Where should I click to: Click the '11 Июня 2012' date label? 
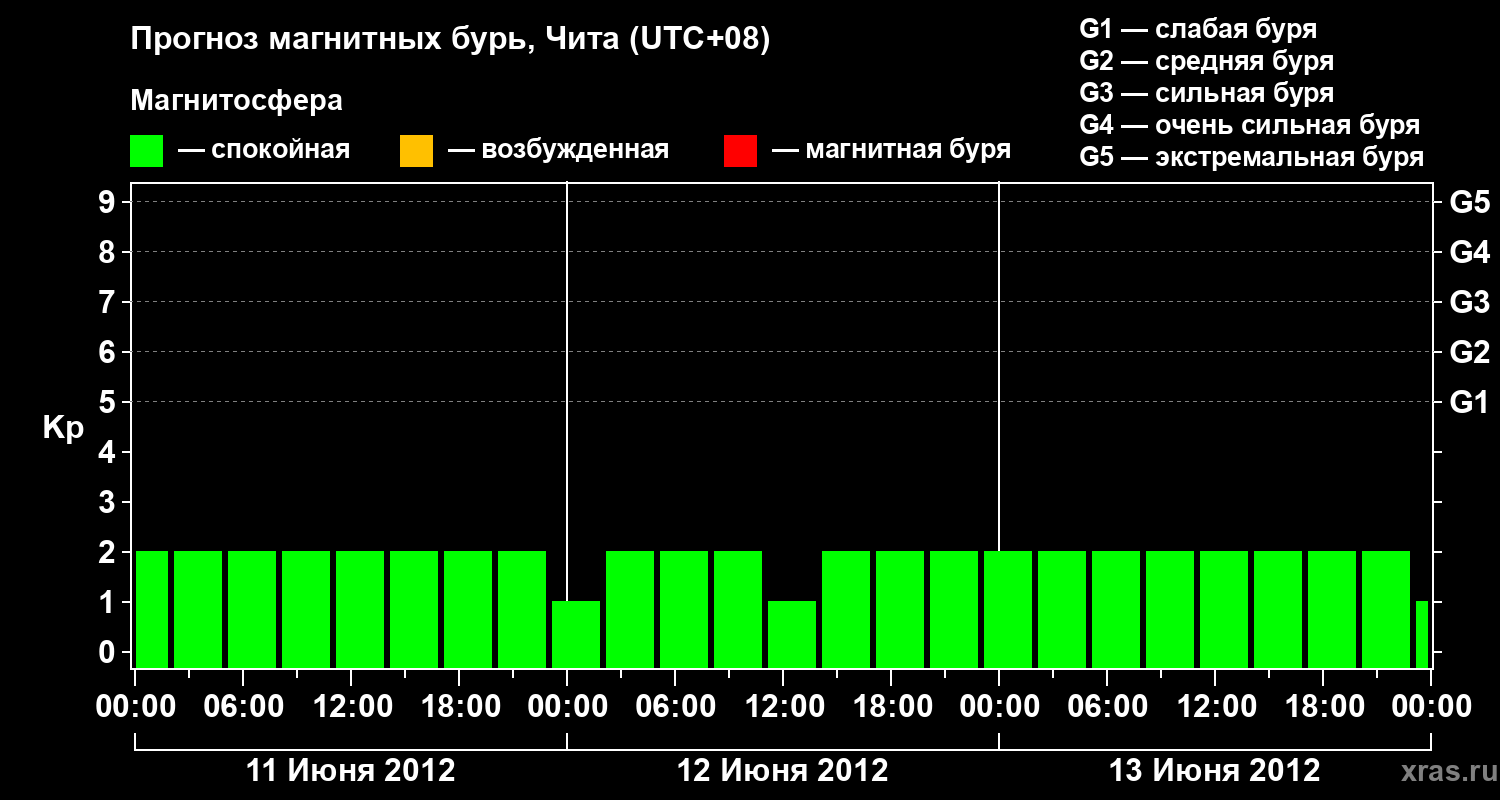[x=351, y=771]
